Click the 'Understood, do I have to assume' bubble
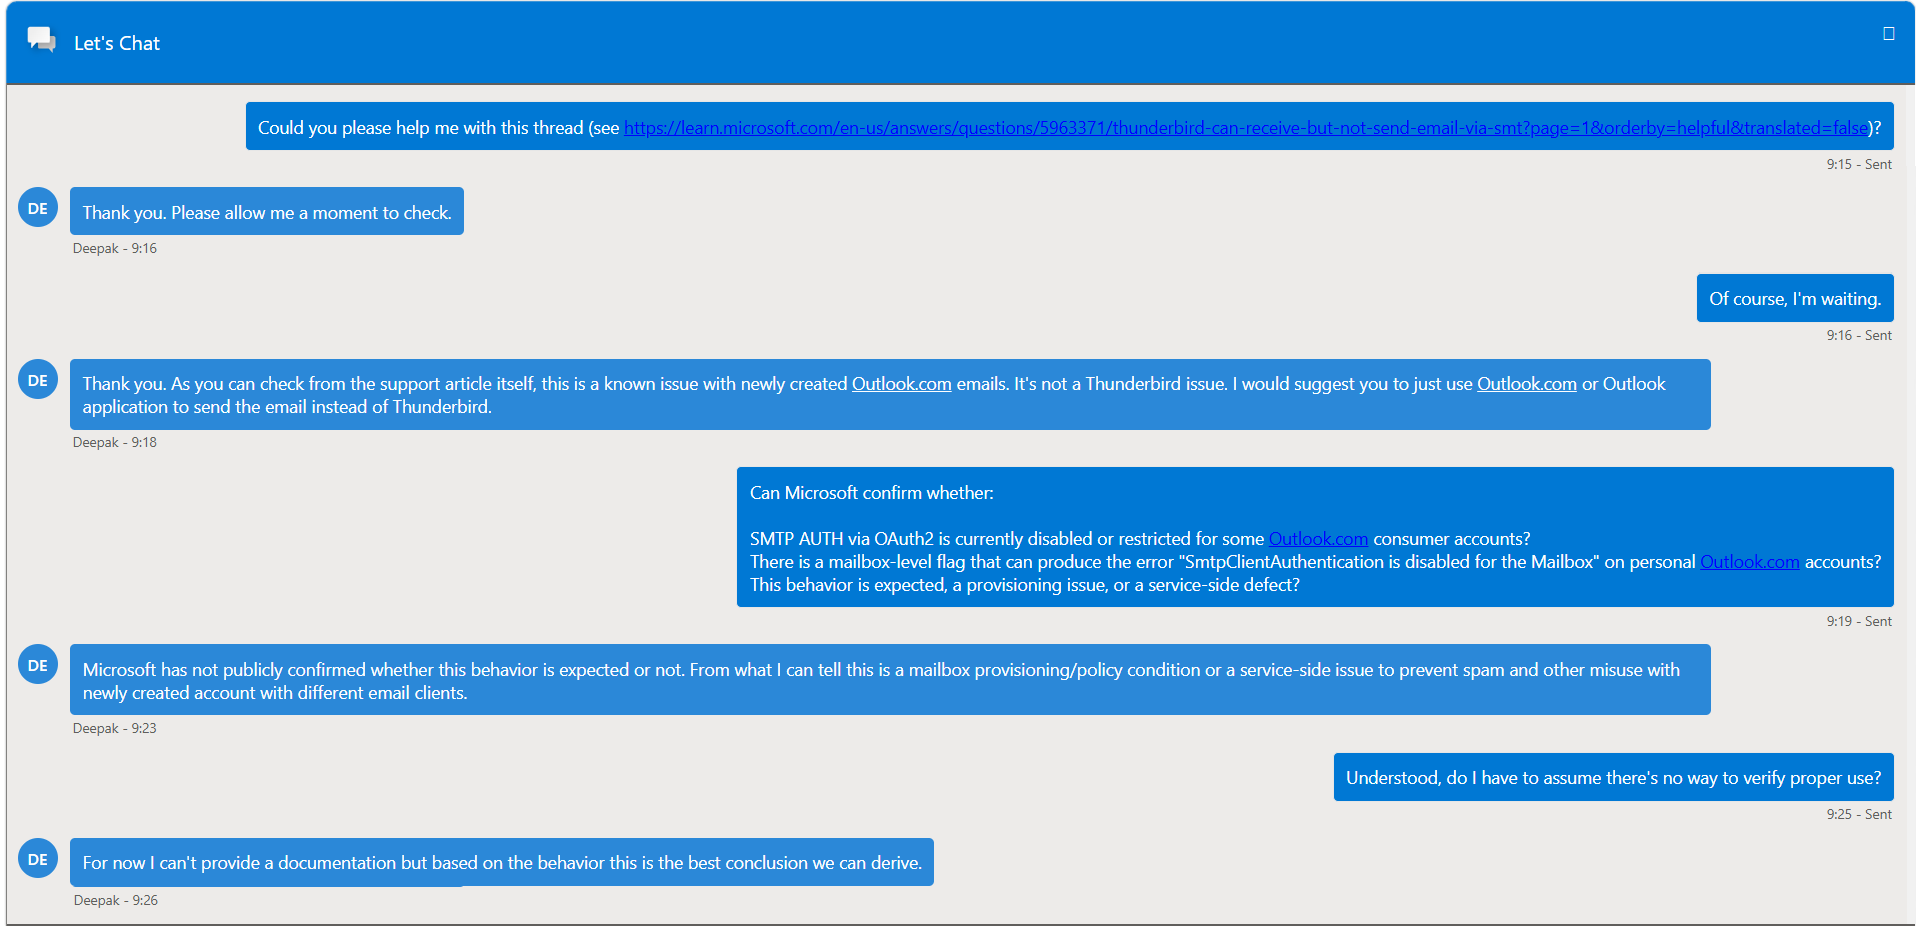The image size is (1918, 926). pyautogui.click(x=1613, y=777)
